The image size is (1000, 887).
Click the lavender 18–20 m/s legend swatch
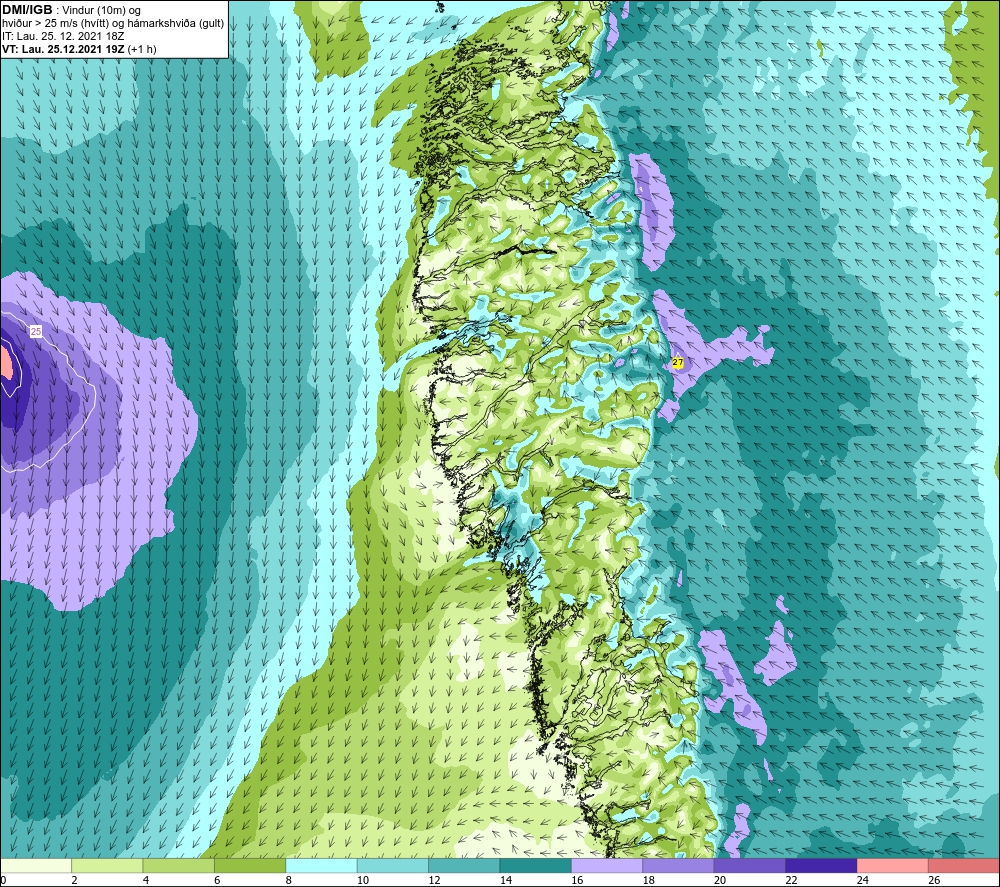(x=679, y=865)
